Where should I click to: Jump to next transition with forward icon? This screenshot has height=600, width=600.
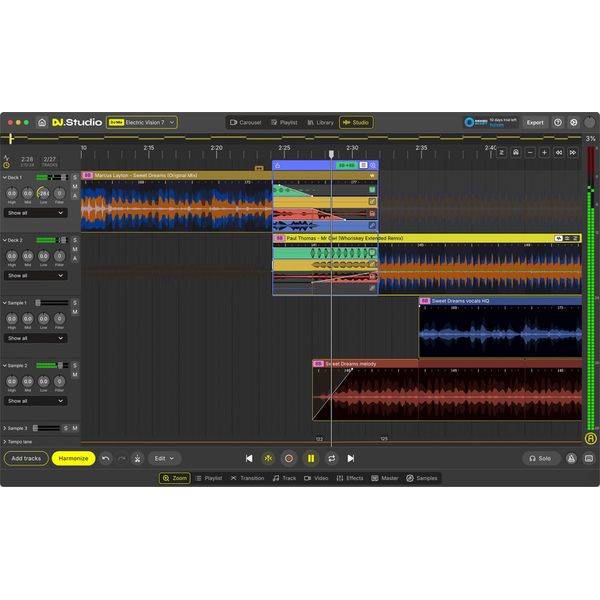click(573, 153)
